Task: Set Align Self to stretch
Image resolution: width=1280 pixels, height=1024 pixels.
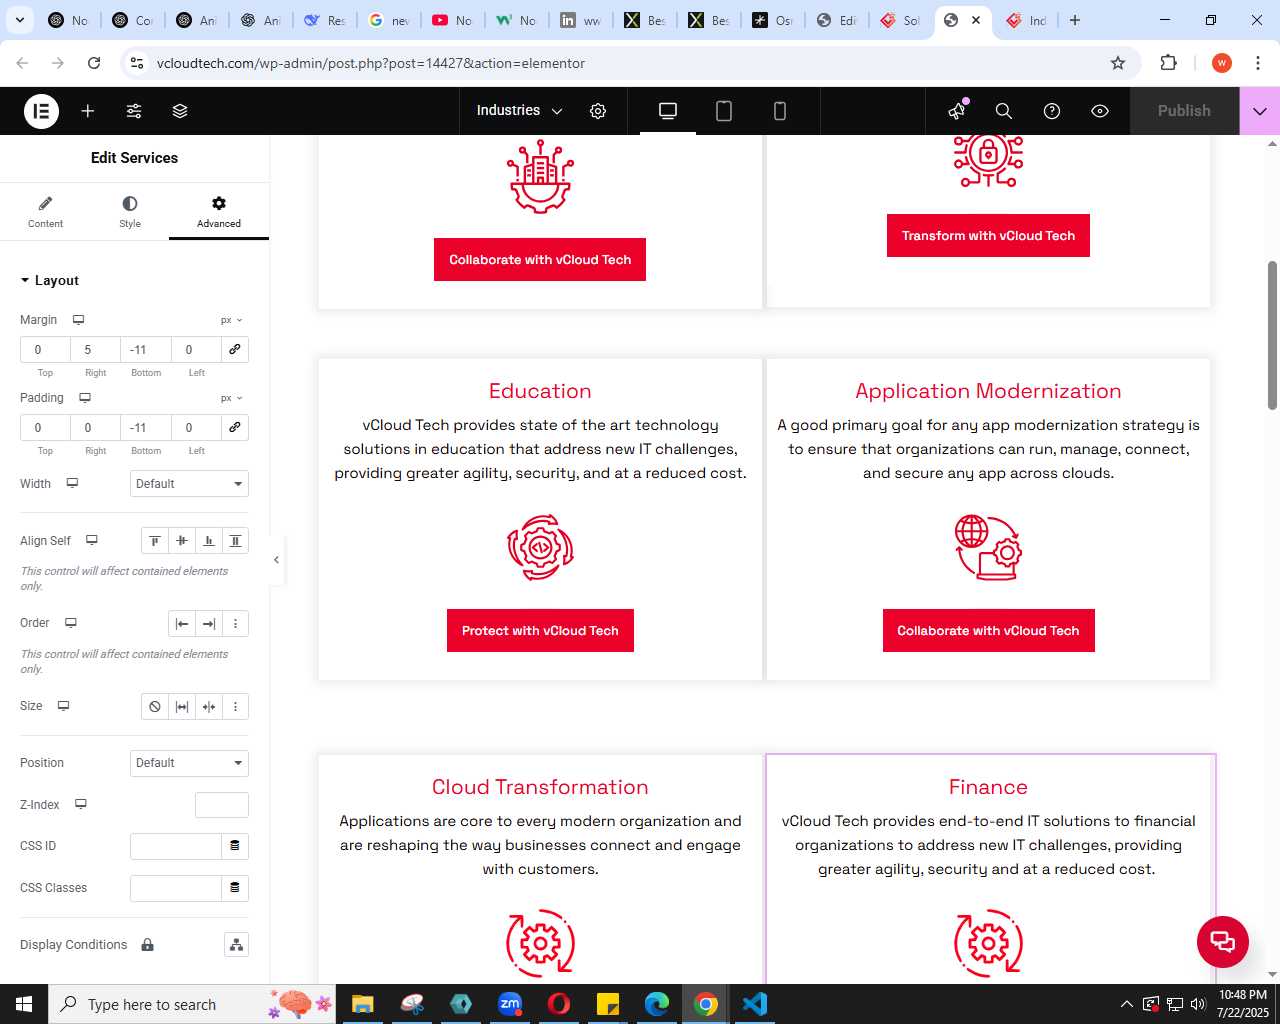Action: tap(236, 541)
